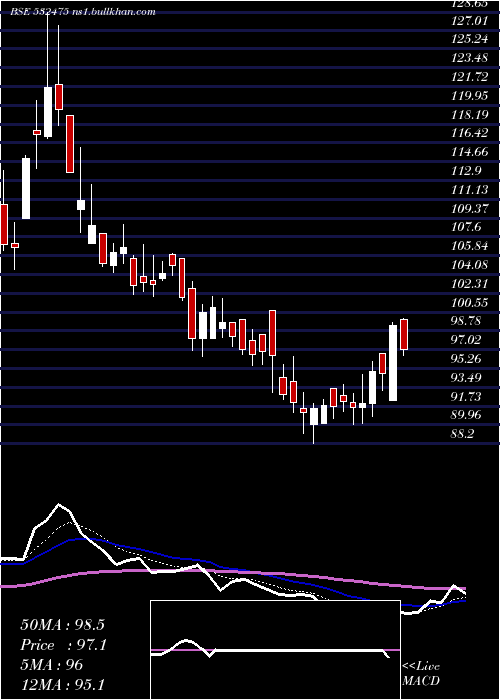Click the 109.37 price axis label
500x700 pixels.
point(469,209)
